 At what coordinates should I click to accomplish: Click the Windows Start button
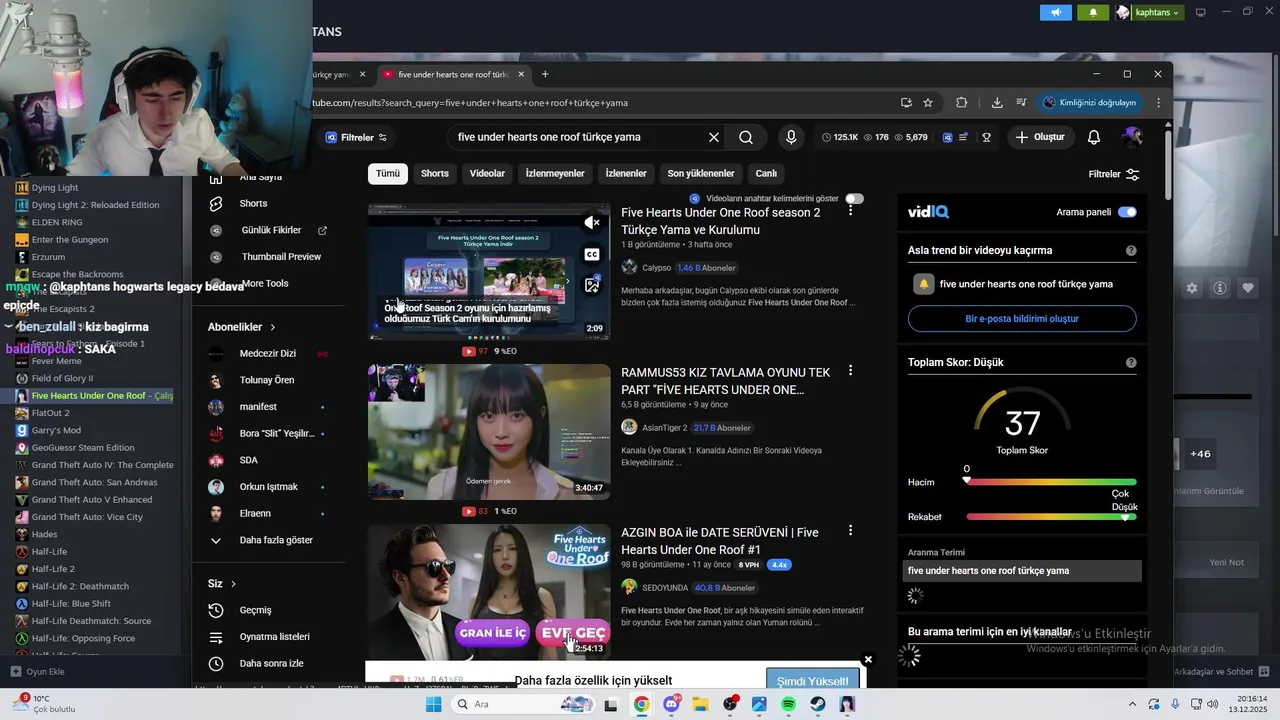point(433,705)
